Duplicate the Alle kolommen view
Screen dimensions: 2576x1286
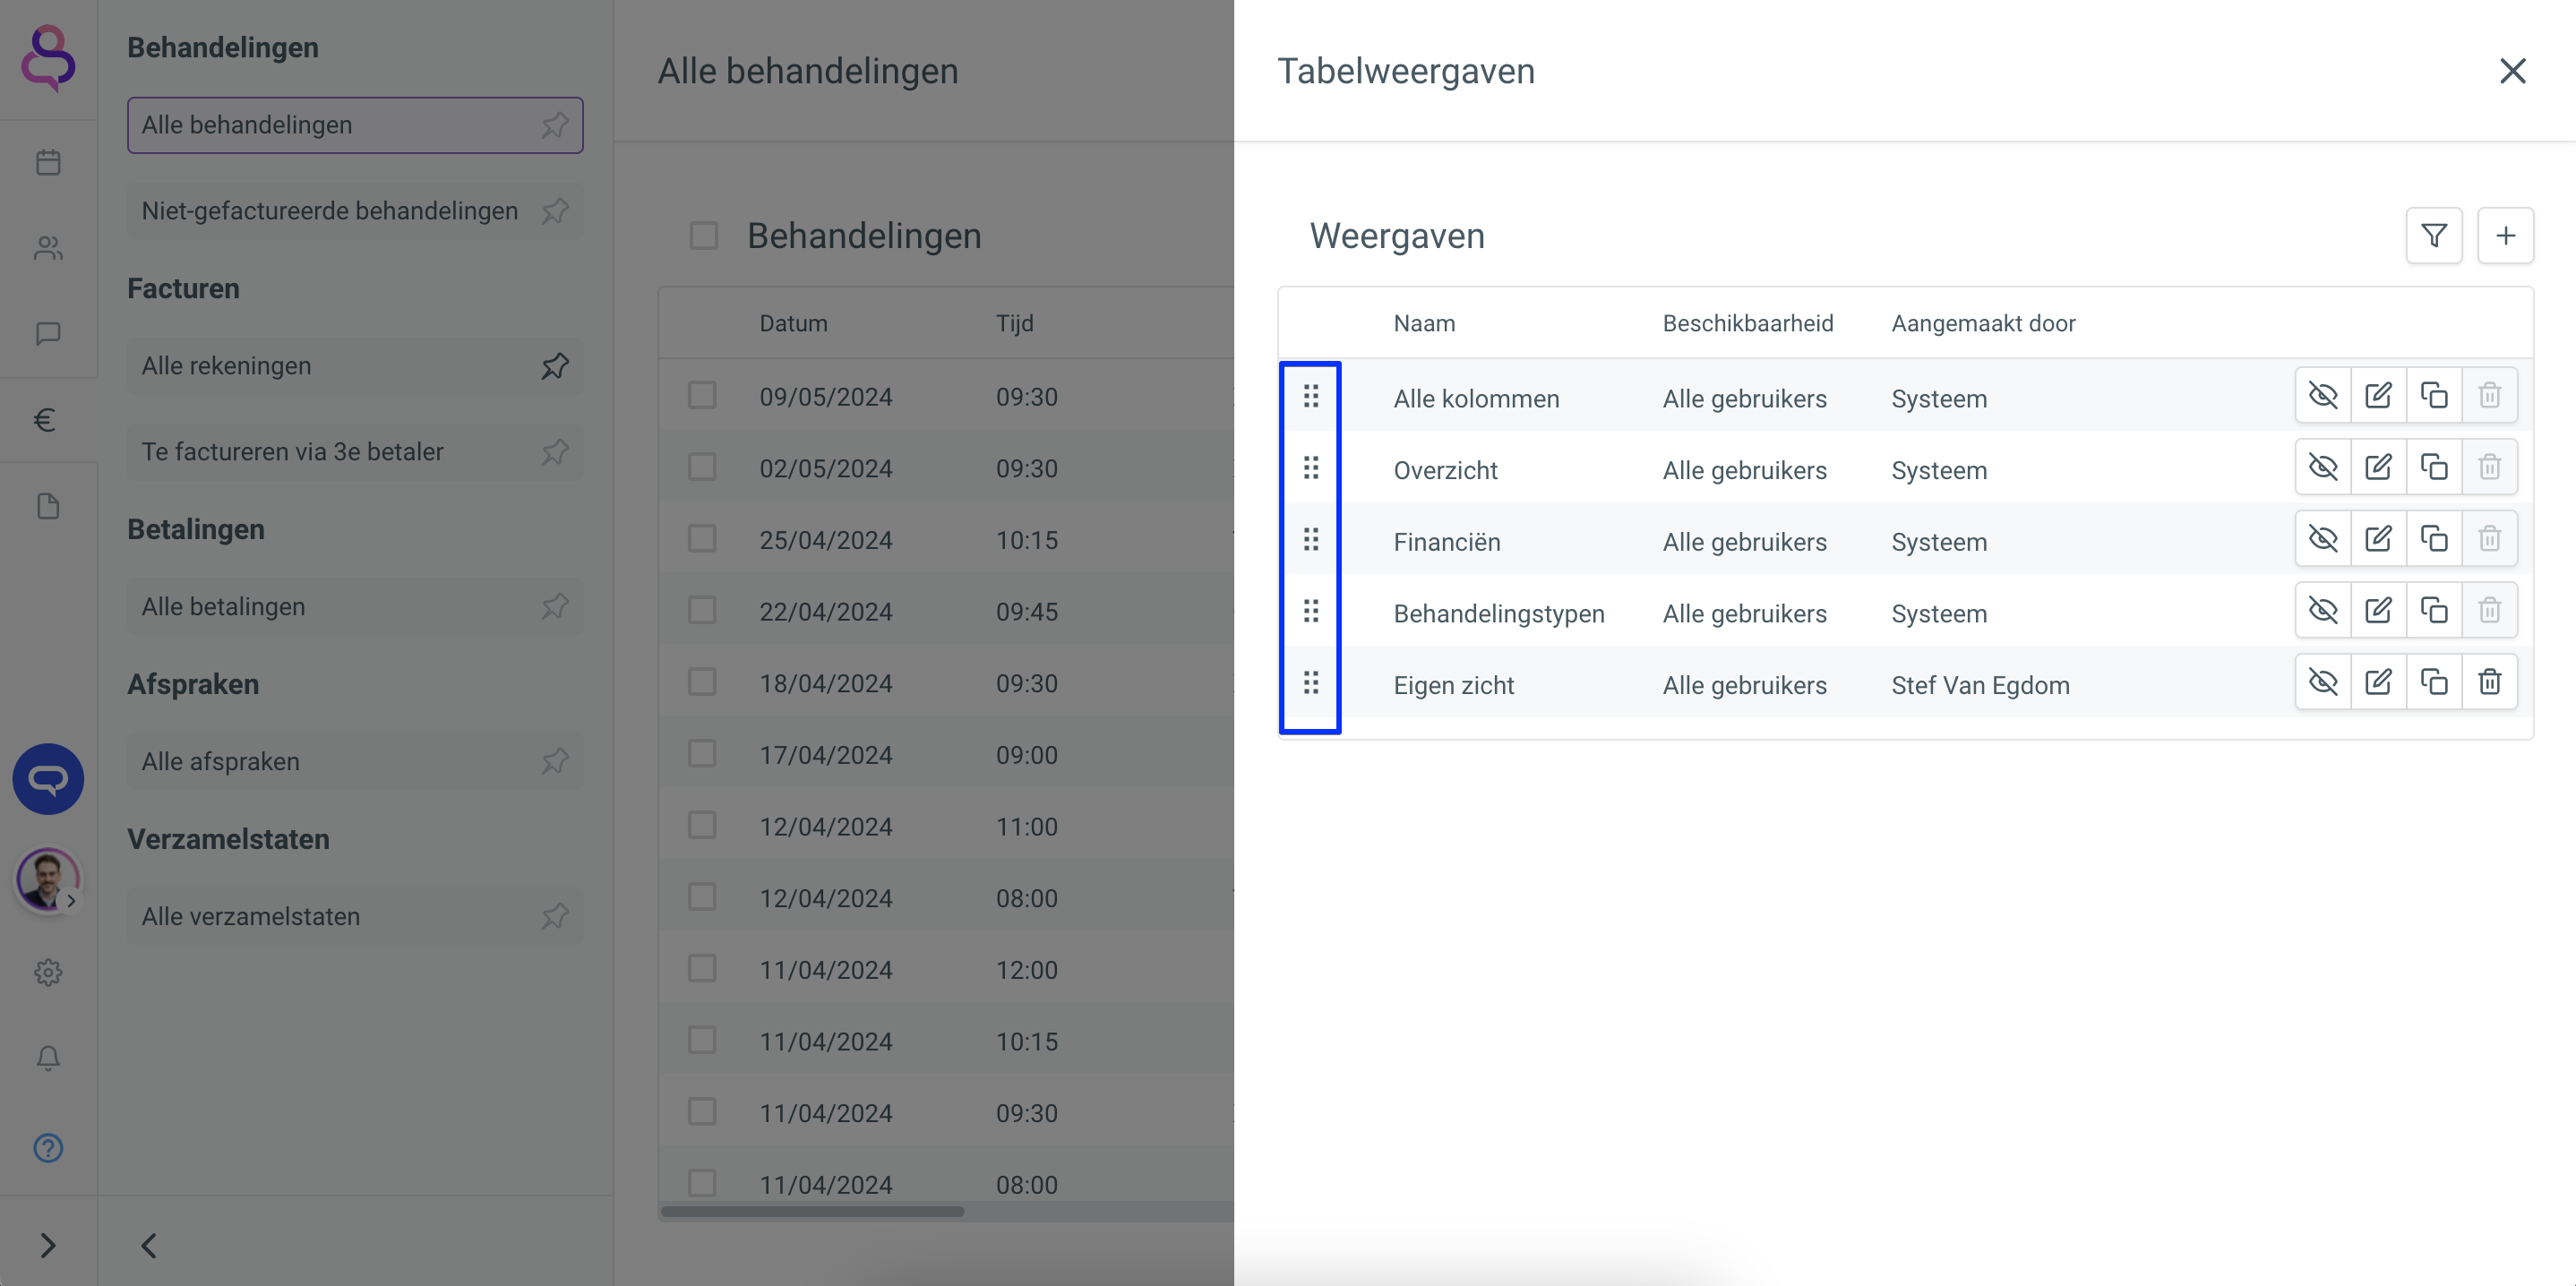coord(2434,396)
